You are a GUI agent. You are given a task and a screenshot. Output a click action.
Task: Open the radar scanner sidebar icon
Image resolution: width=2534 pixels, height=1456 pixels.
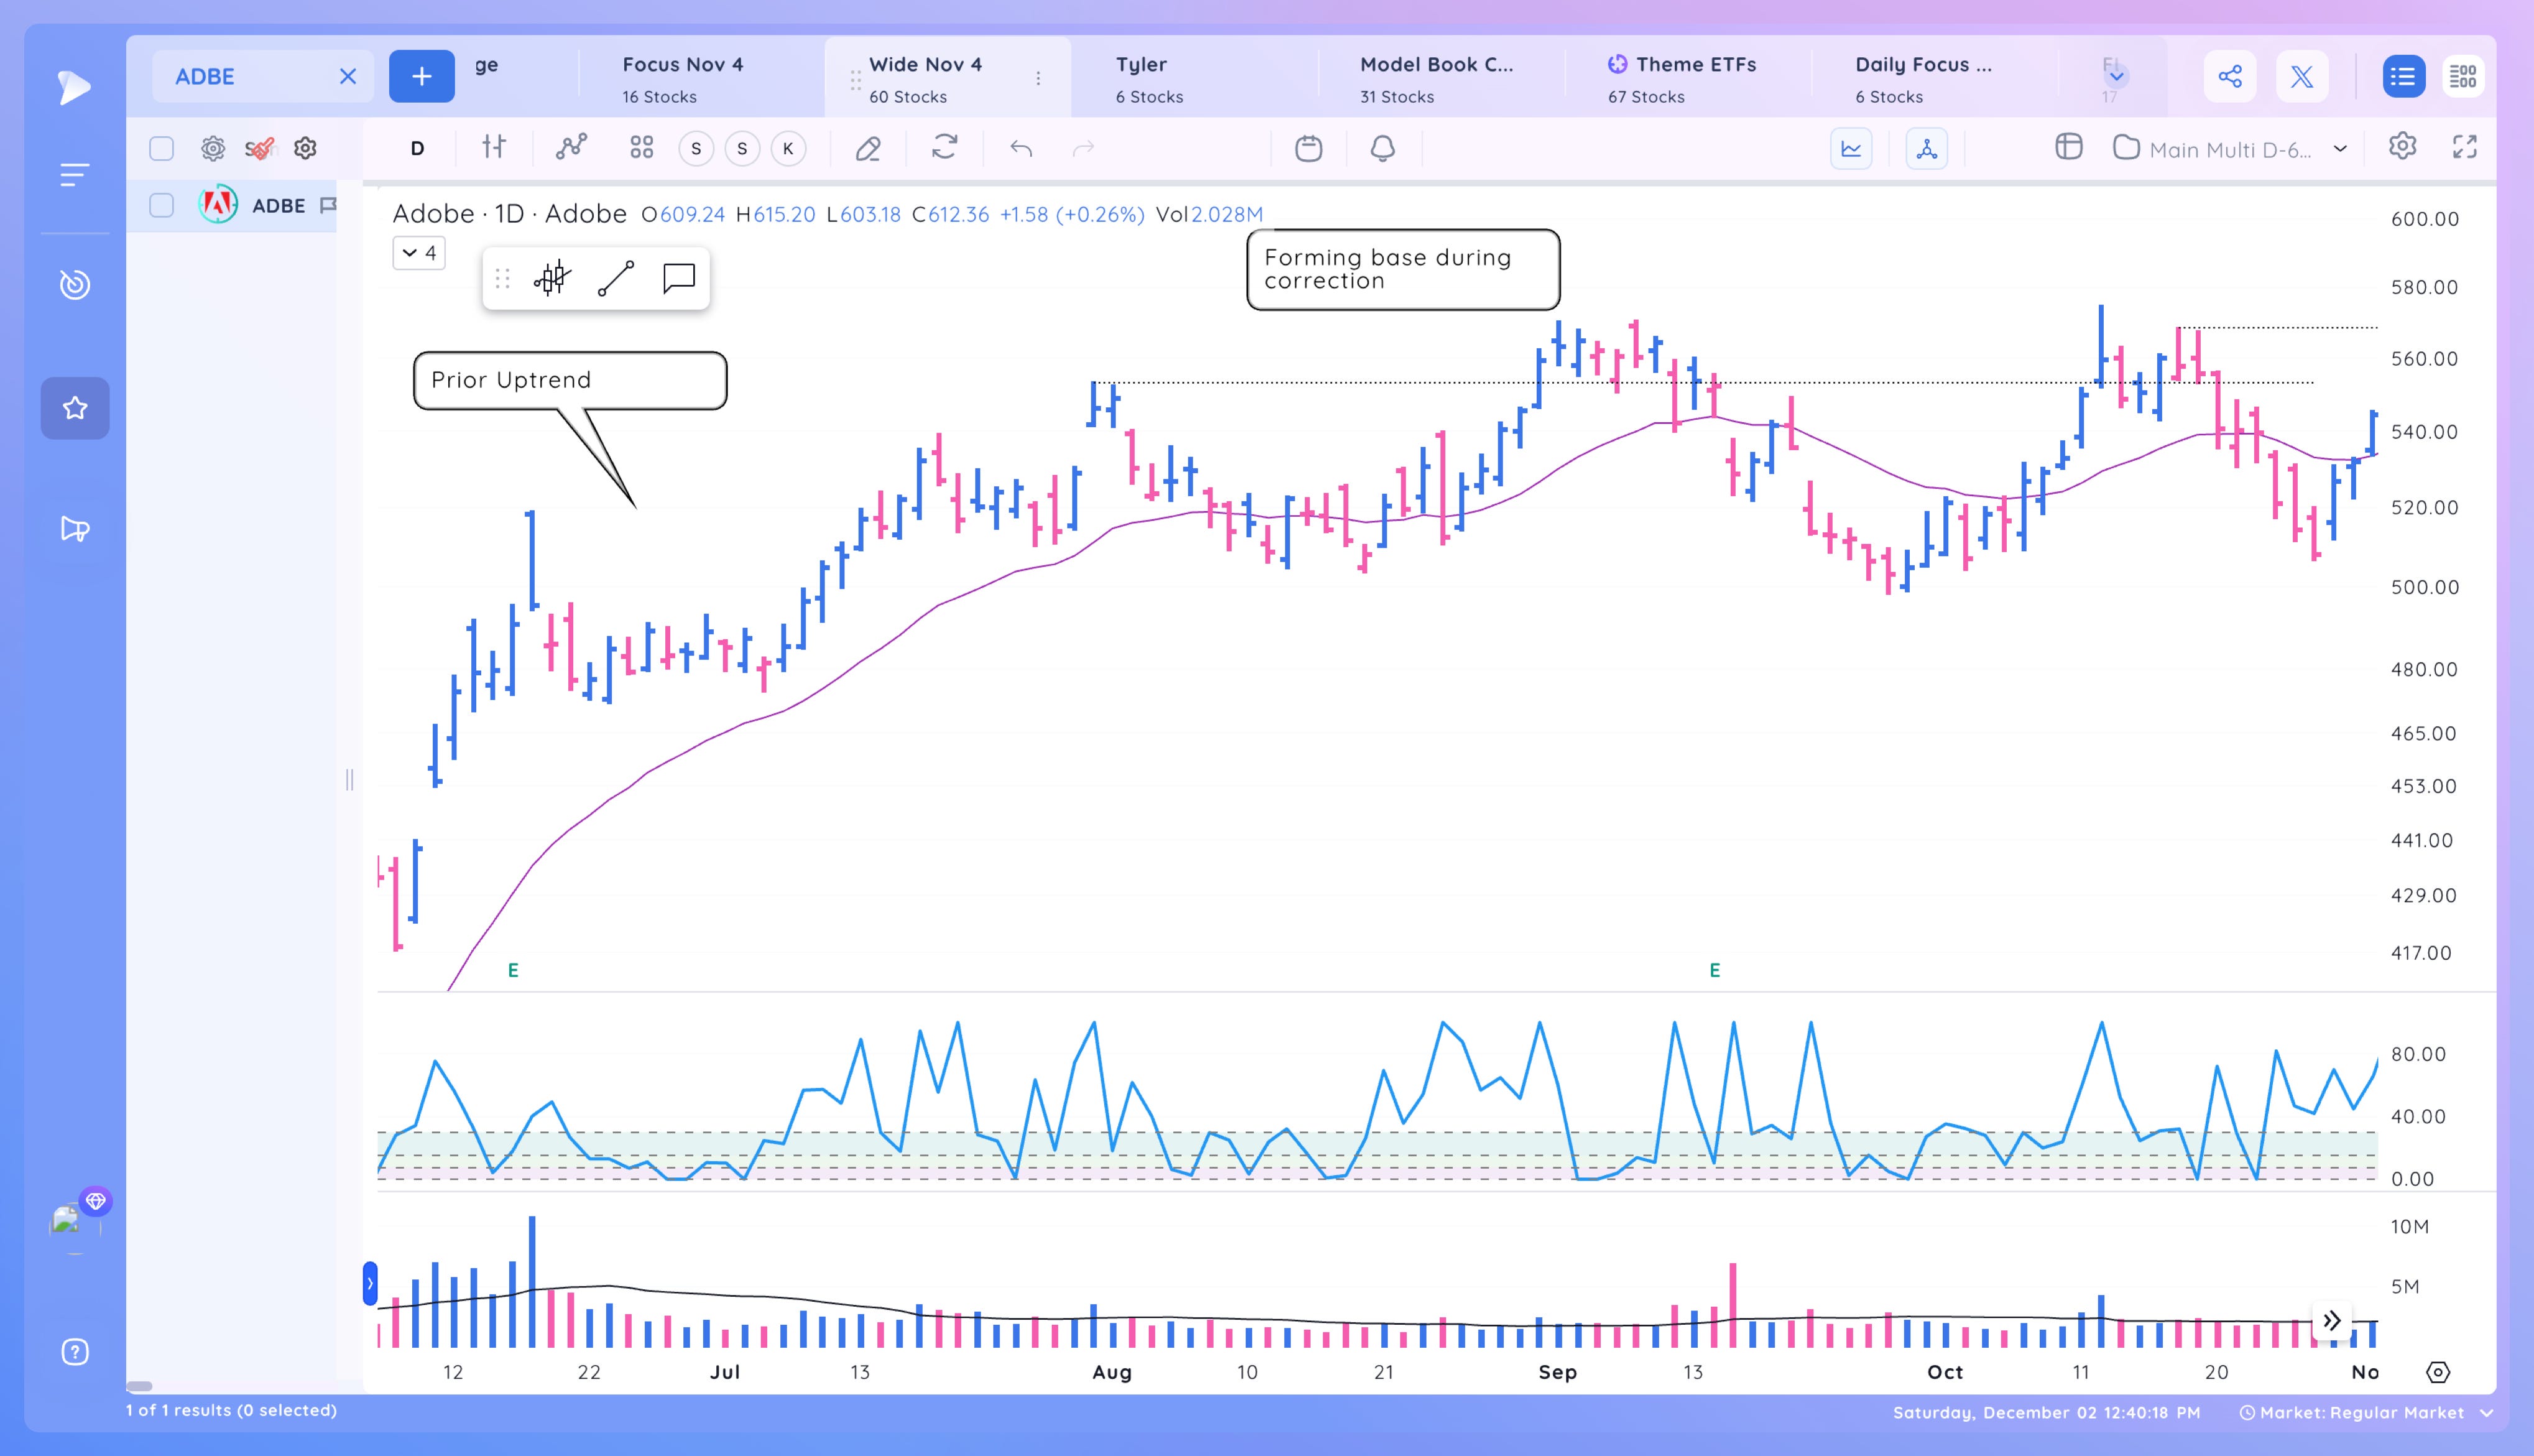click(x=74, y=285)
